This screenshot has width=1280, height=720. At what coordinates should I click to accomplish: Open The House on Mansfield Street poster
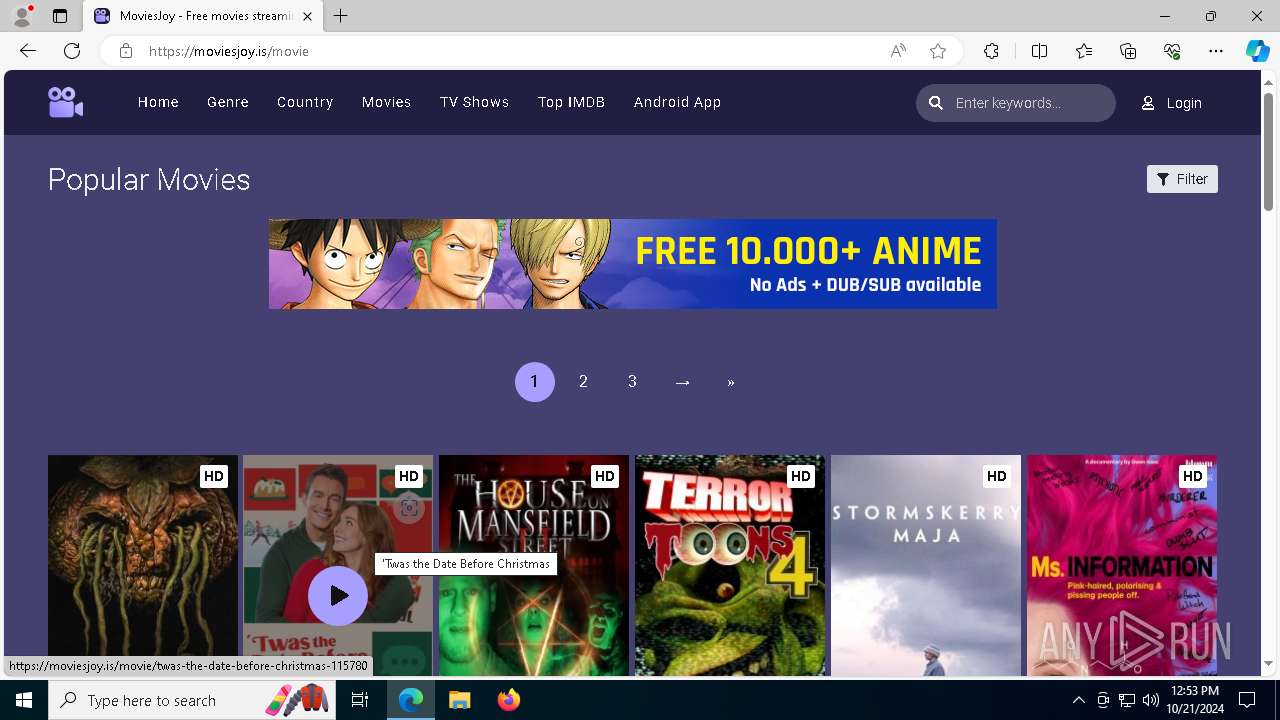534,566
